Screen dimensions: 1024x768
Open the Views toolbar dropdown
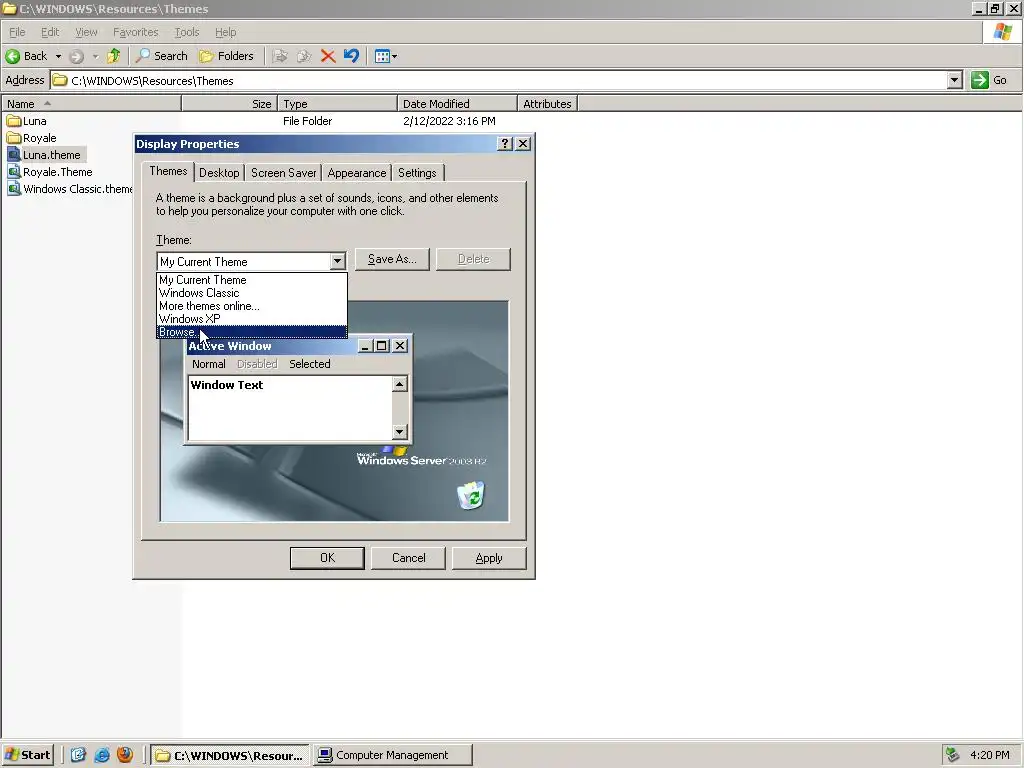[x=386, y=56]
